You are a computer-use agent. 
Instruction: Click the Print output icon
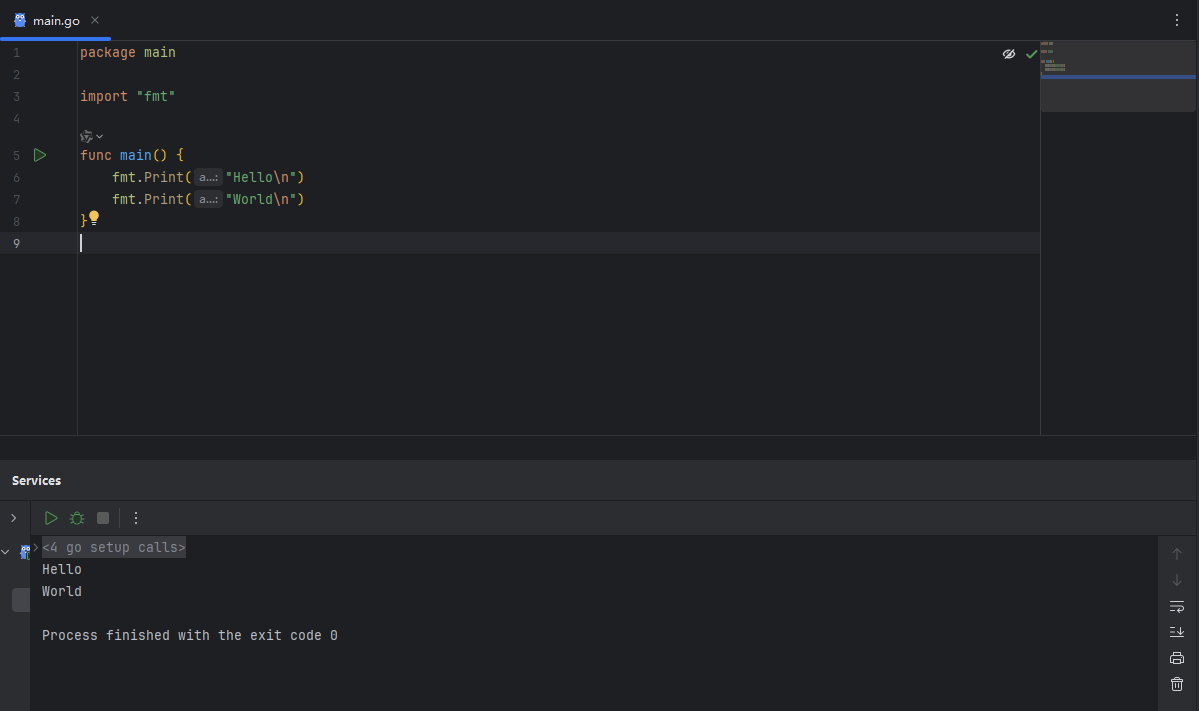tap(1177, 658)
